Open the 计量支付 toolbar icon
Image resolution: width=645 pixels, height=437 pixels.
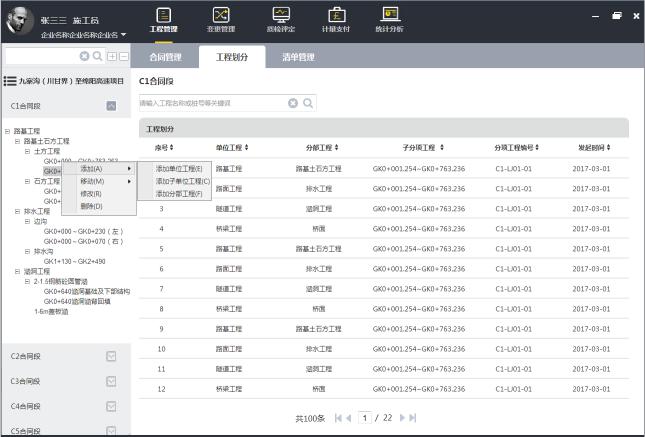336,20
